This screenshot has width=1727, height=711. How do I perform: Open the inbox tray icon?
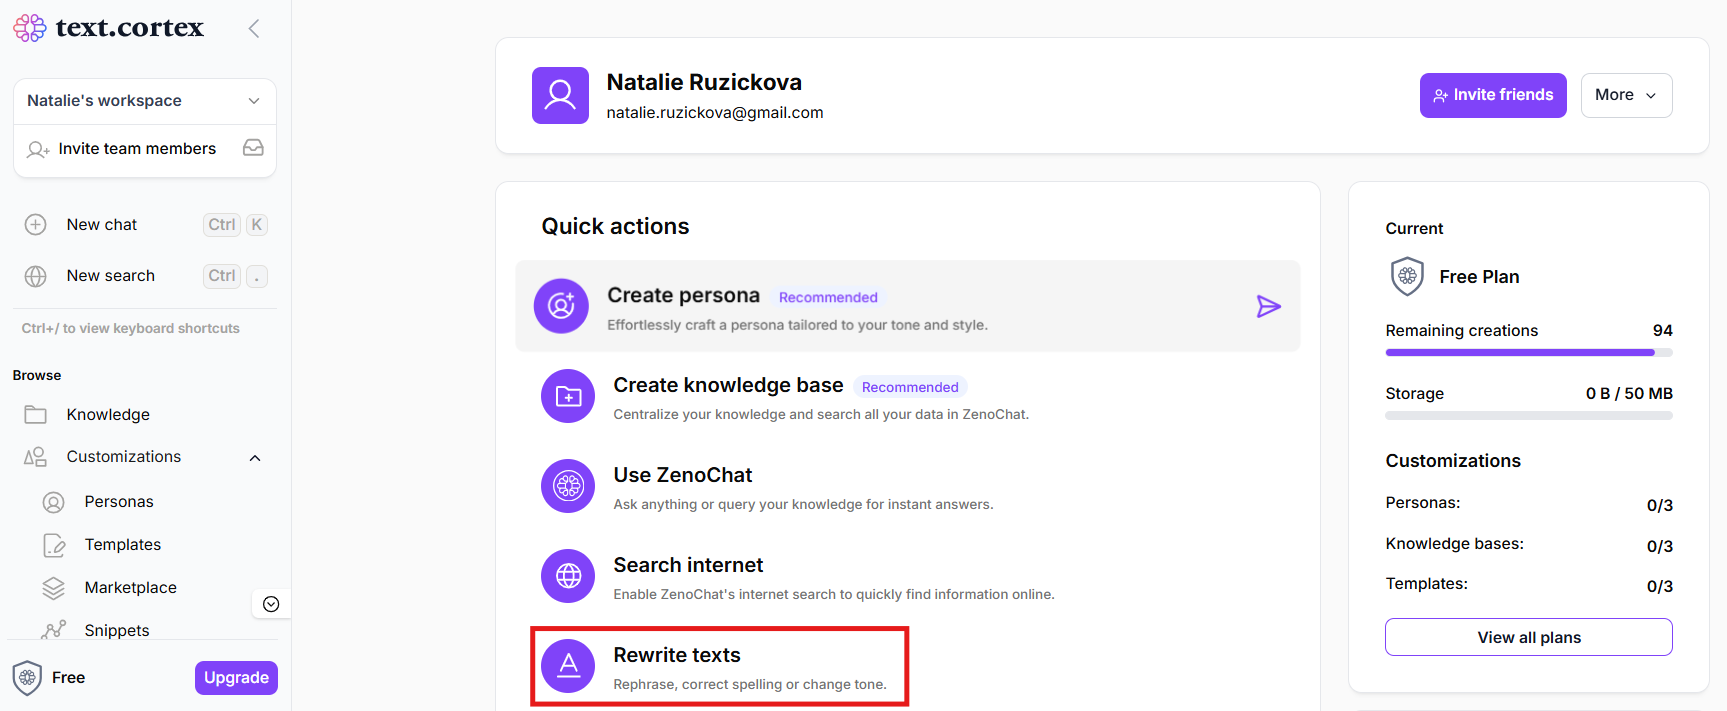(x=253, y=148)
